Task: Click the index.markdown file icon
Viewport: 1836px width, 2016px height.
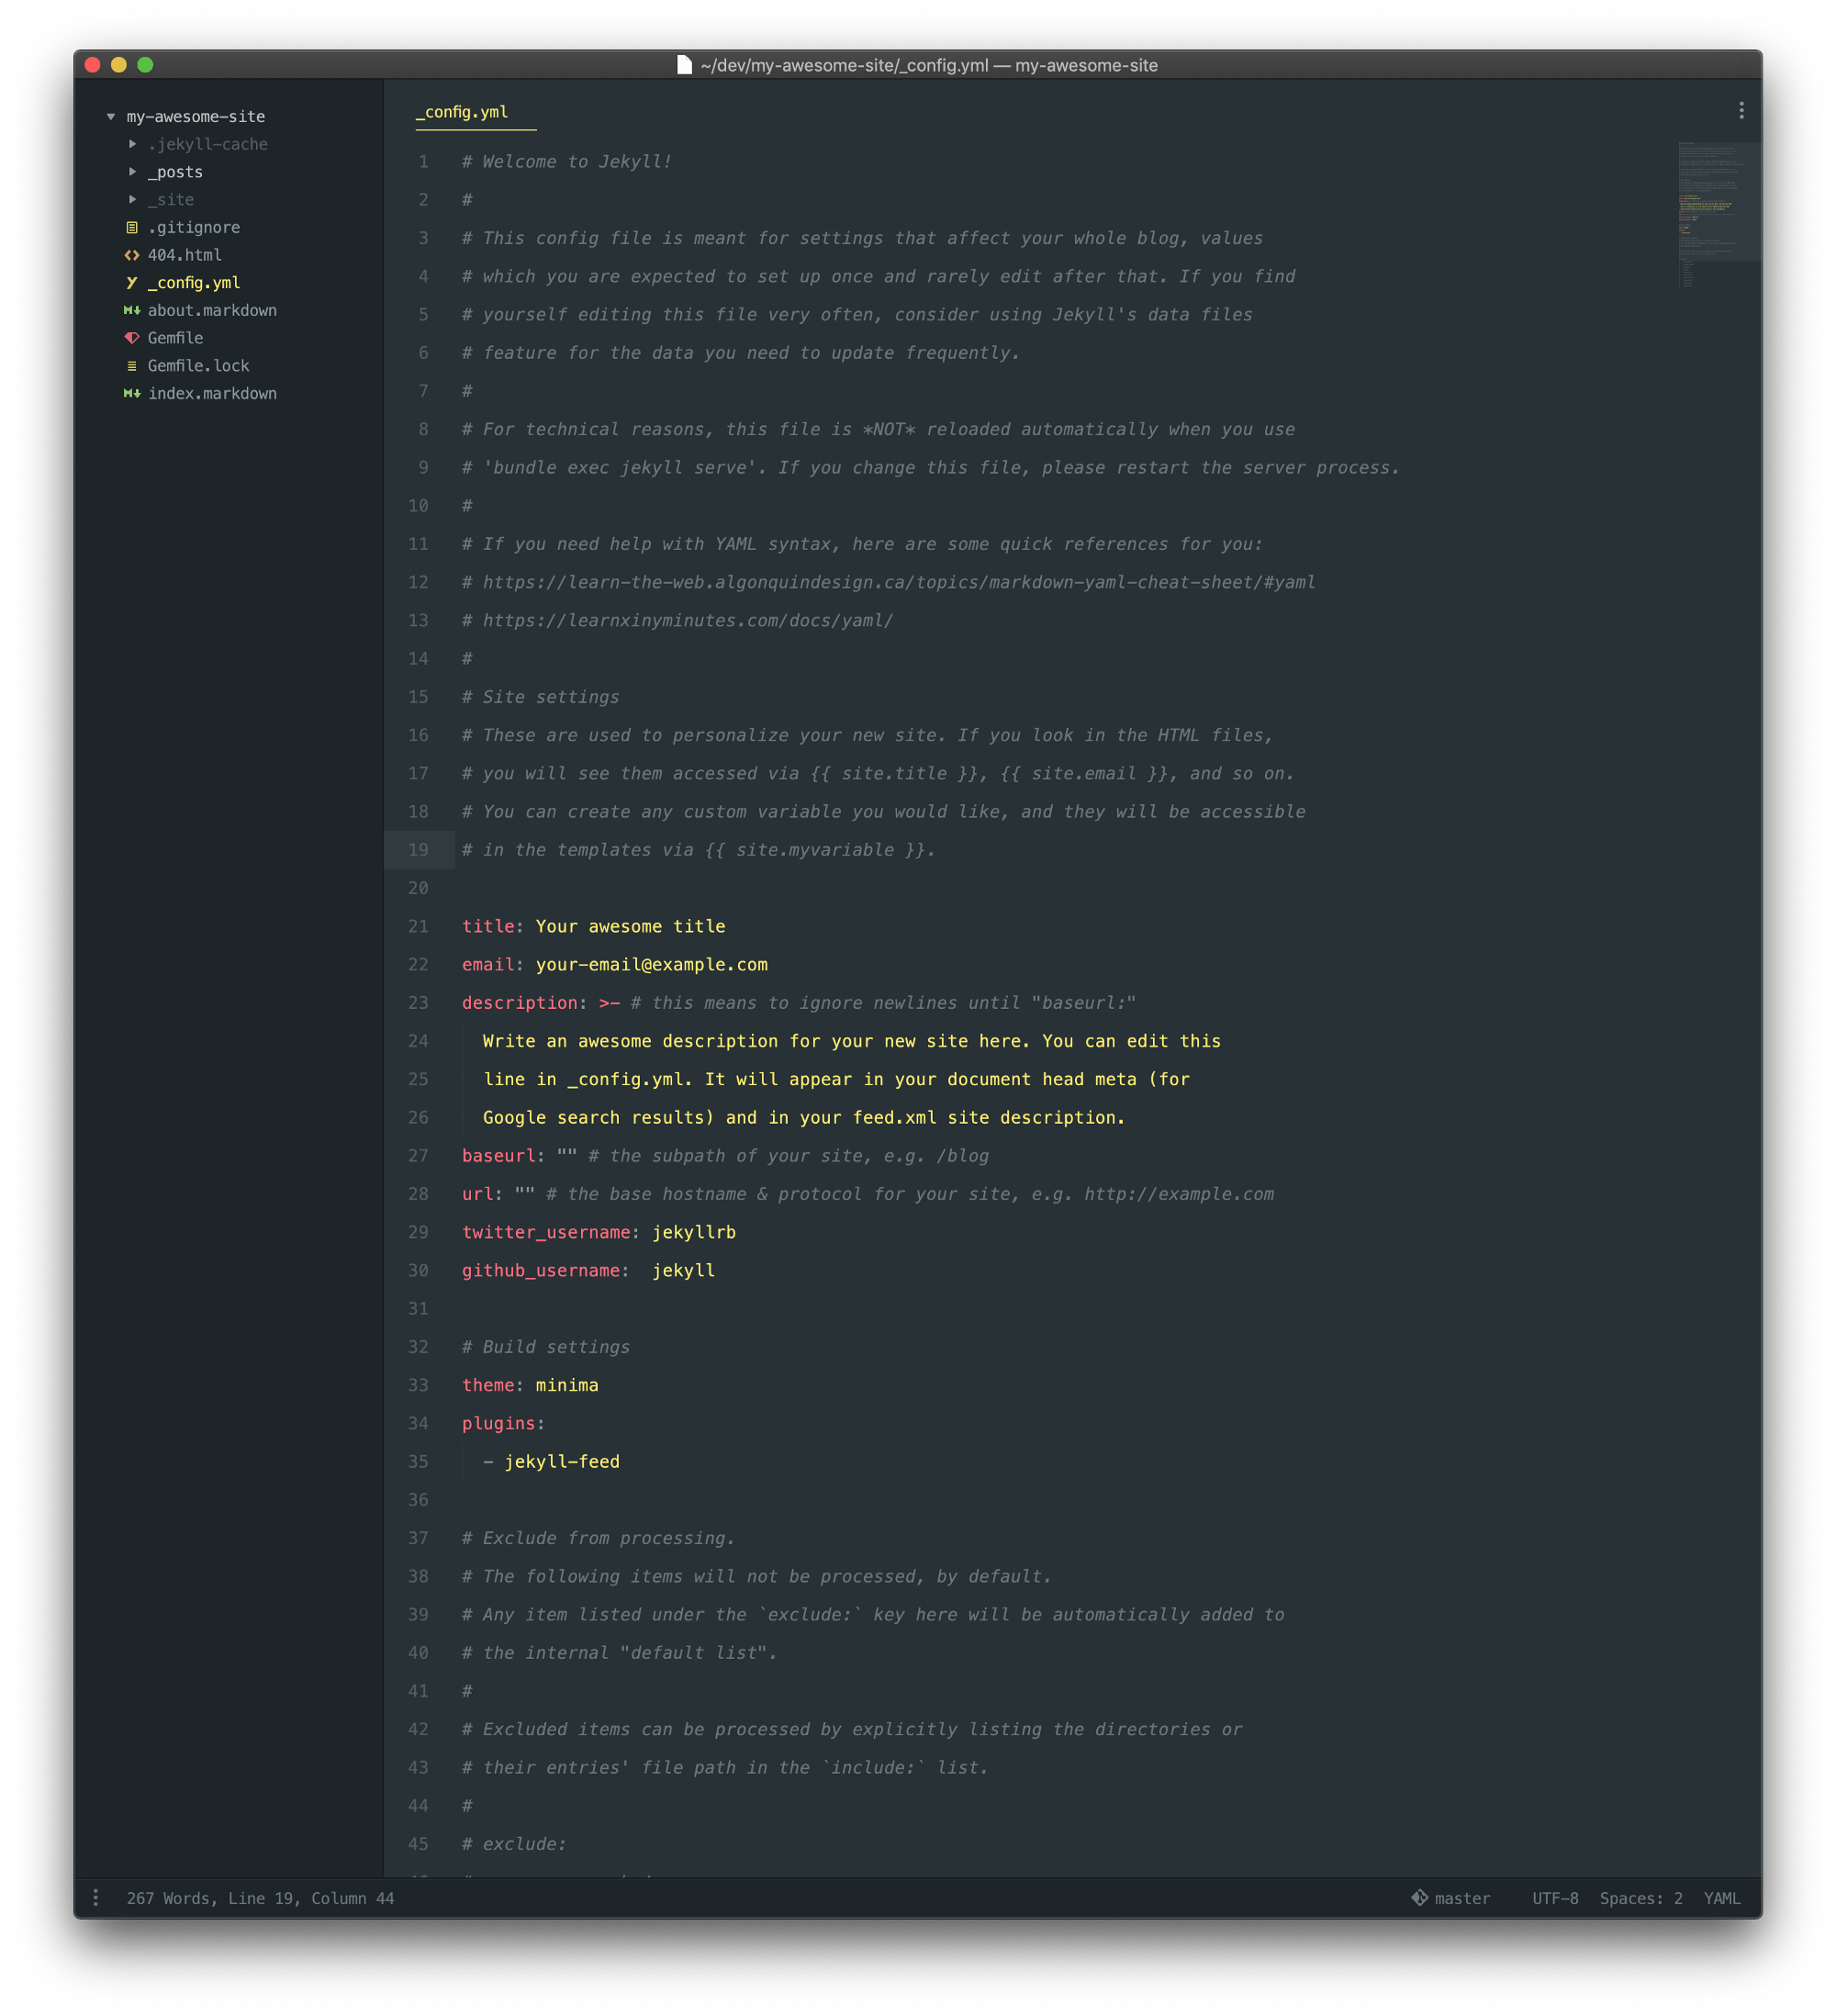Action: [132, 393]
